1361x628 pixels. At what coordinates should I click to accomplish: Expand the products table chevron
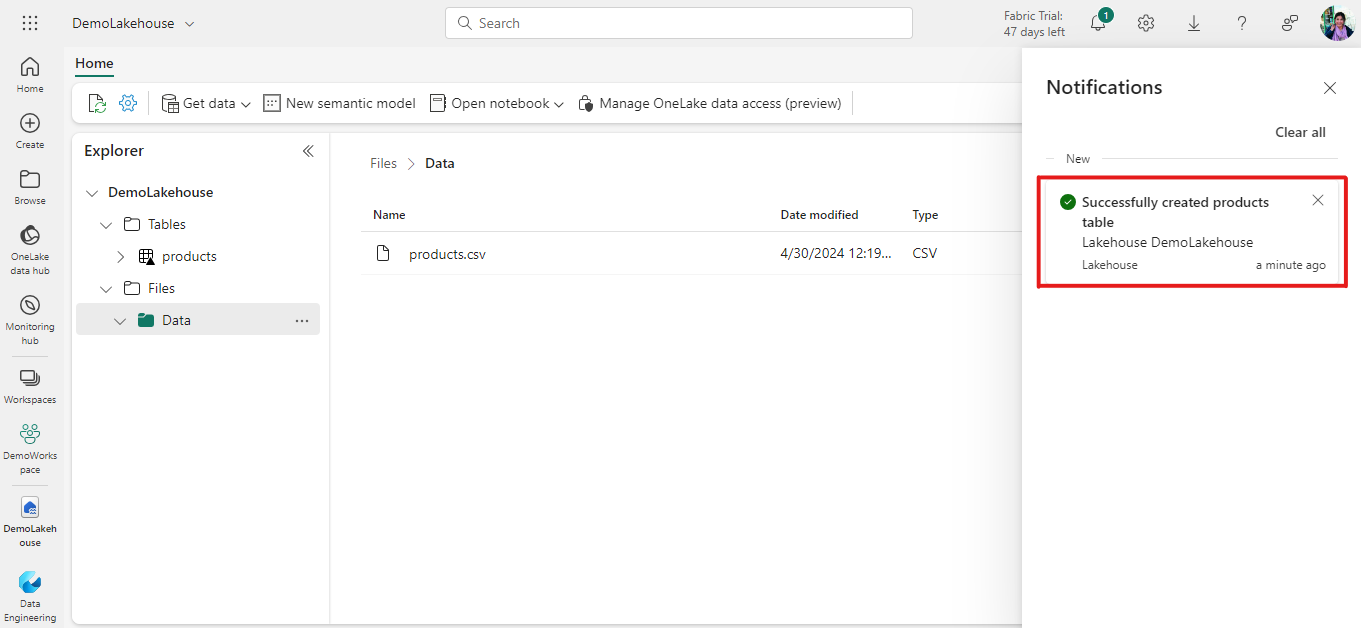120,257
